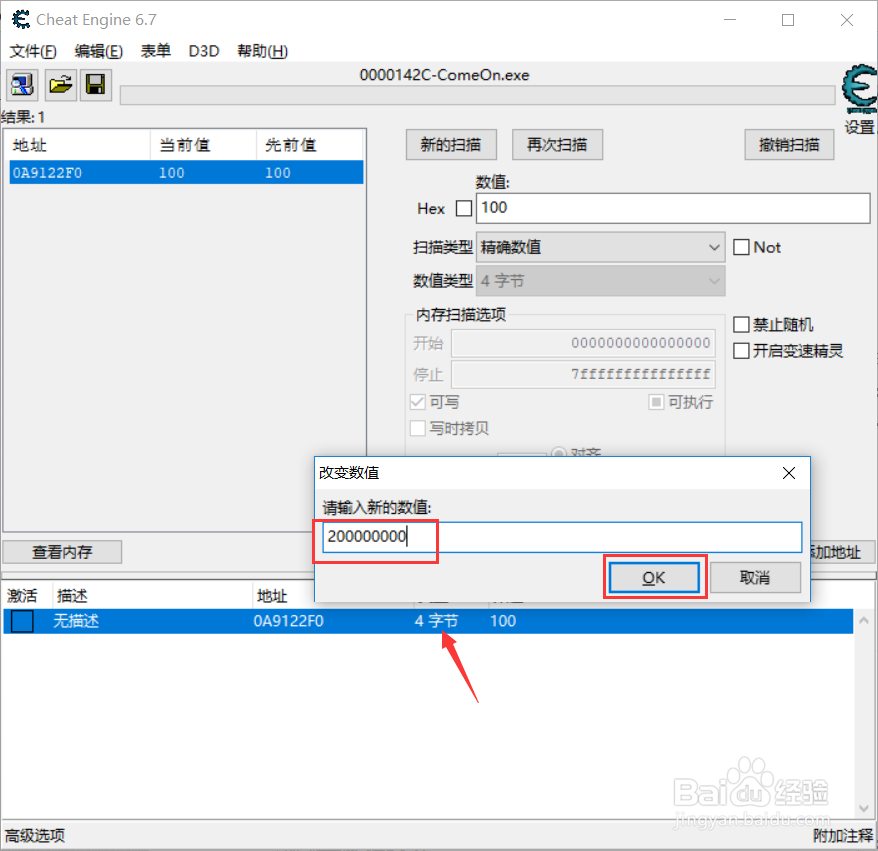Click the 再次扫描 button
Screen dimensions: 878x851
pos(558,145)
